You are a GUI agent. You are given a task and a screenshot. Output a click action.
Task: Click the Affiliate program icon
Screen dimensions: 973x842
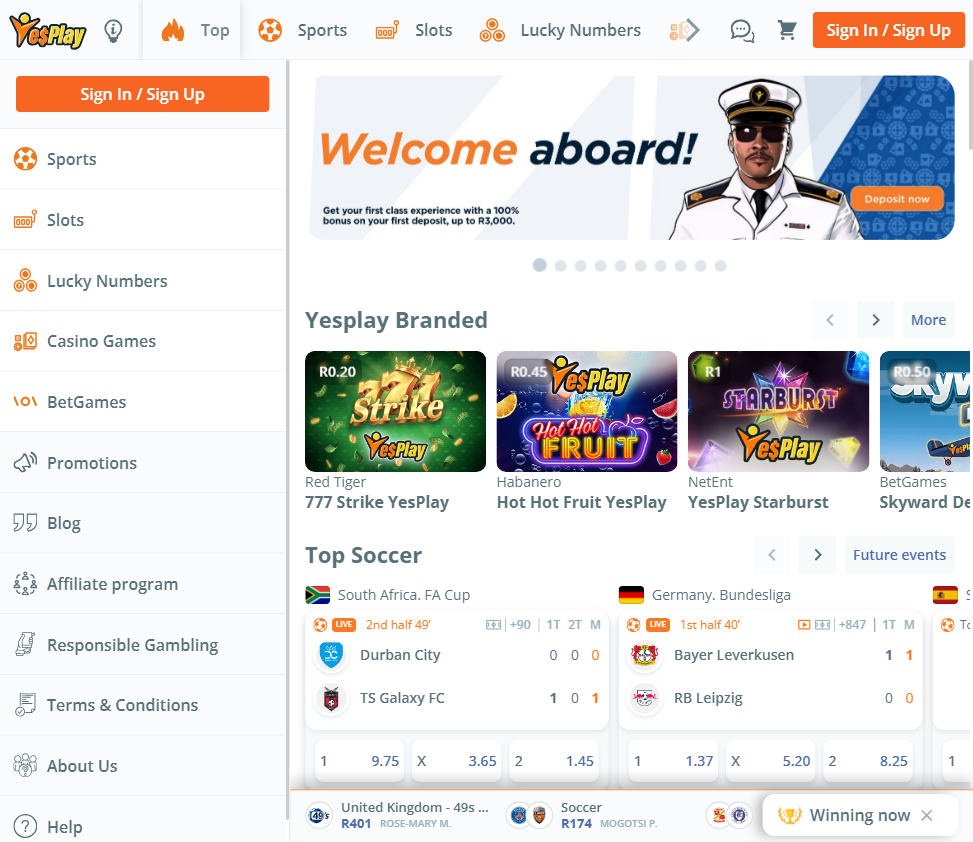(x=25, y=583)
